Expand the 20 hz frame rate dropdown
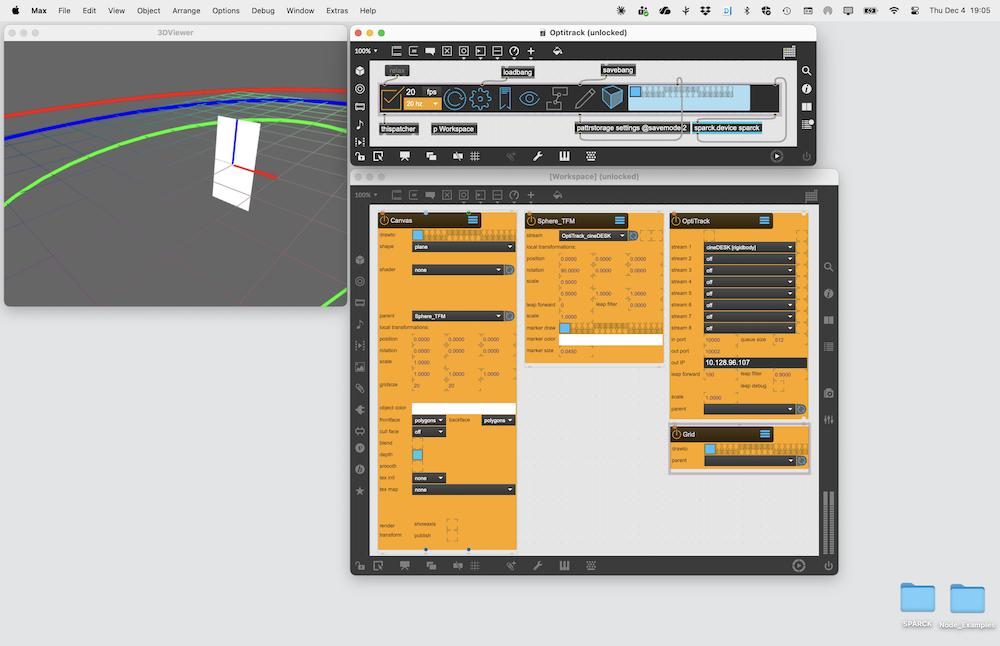This screenshot has height=646, width=1000. click(x=422, y=104)
